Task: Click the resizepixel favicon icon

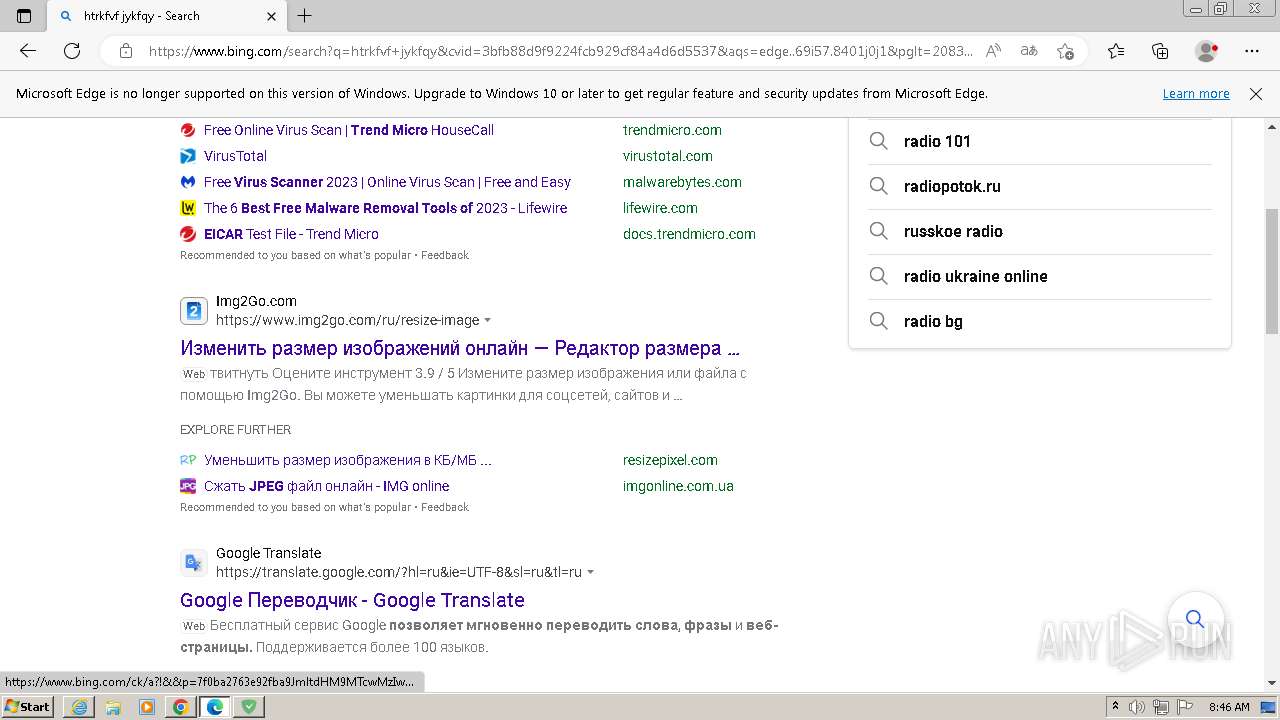Action: tap(188, 460)
